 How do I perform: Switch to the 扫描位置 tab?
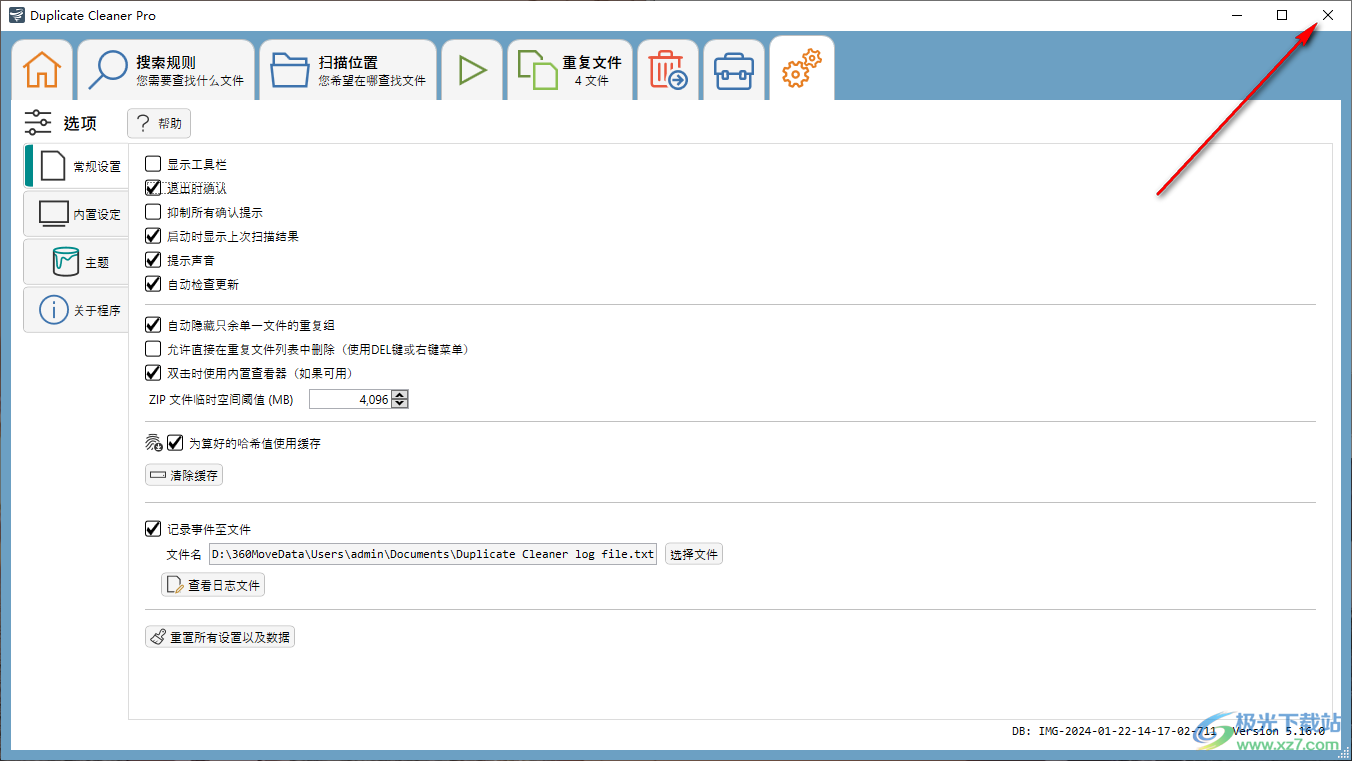(348, 71)
